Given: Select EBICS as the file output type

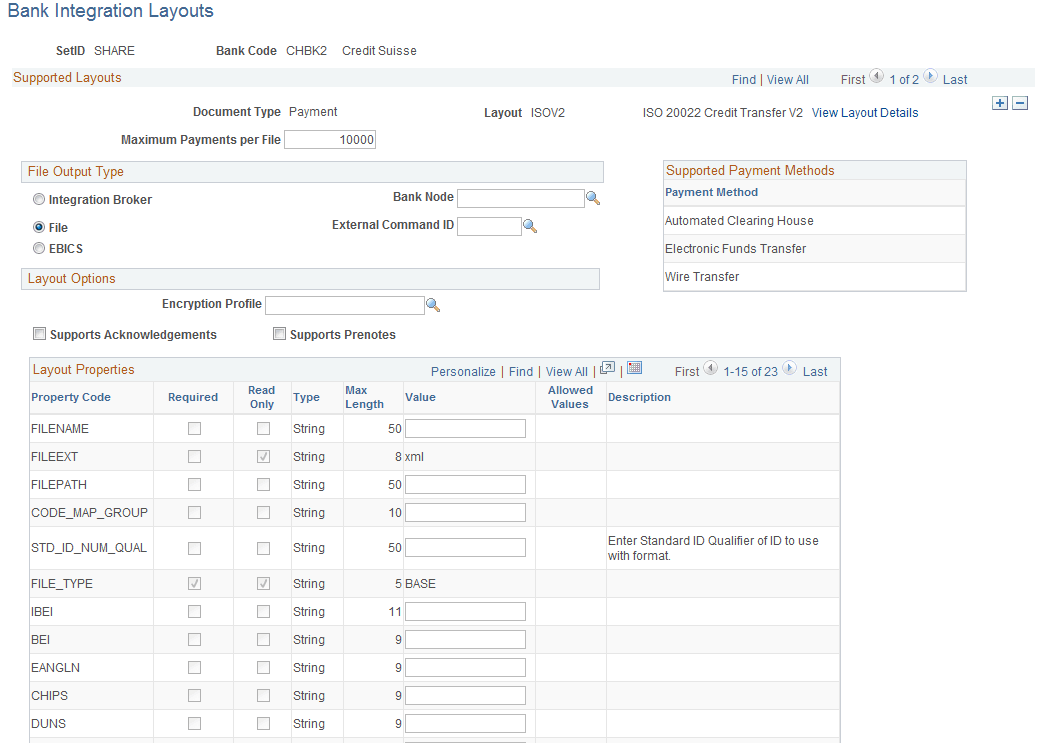Looking at the screenshot, I should tap(38, 248).
